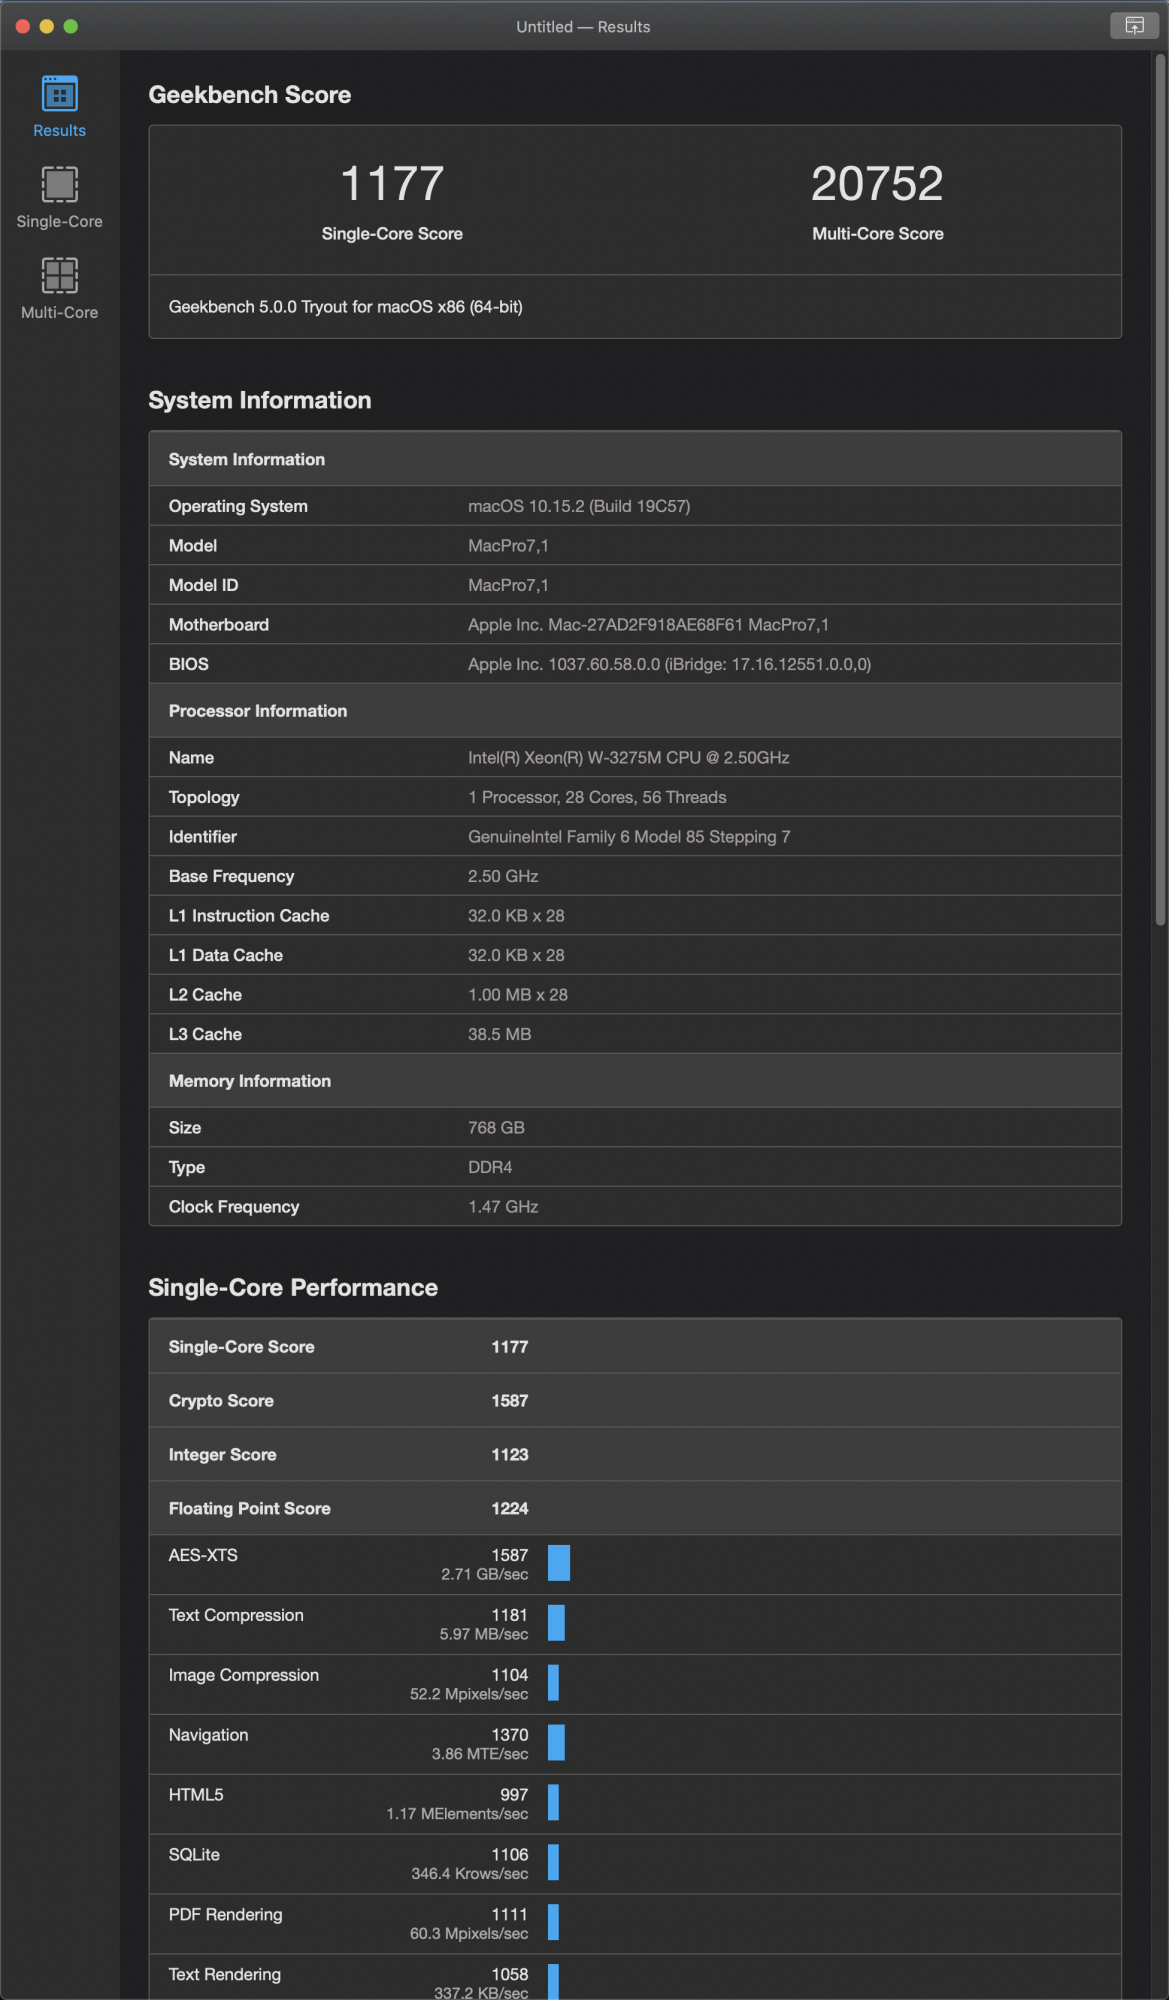Click the Crypto Score value 1587
This screenshot has width=1169, height=2000.
click(x=509, y=1401)
